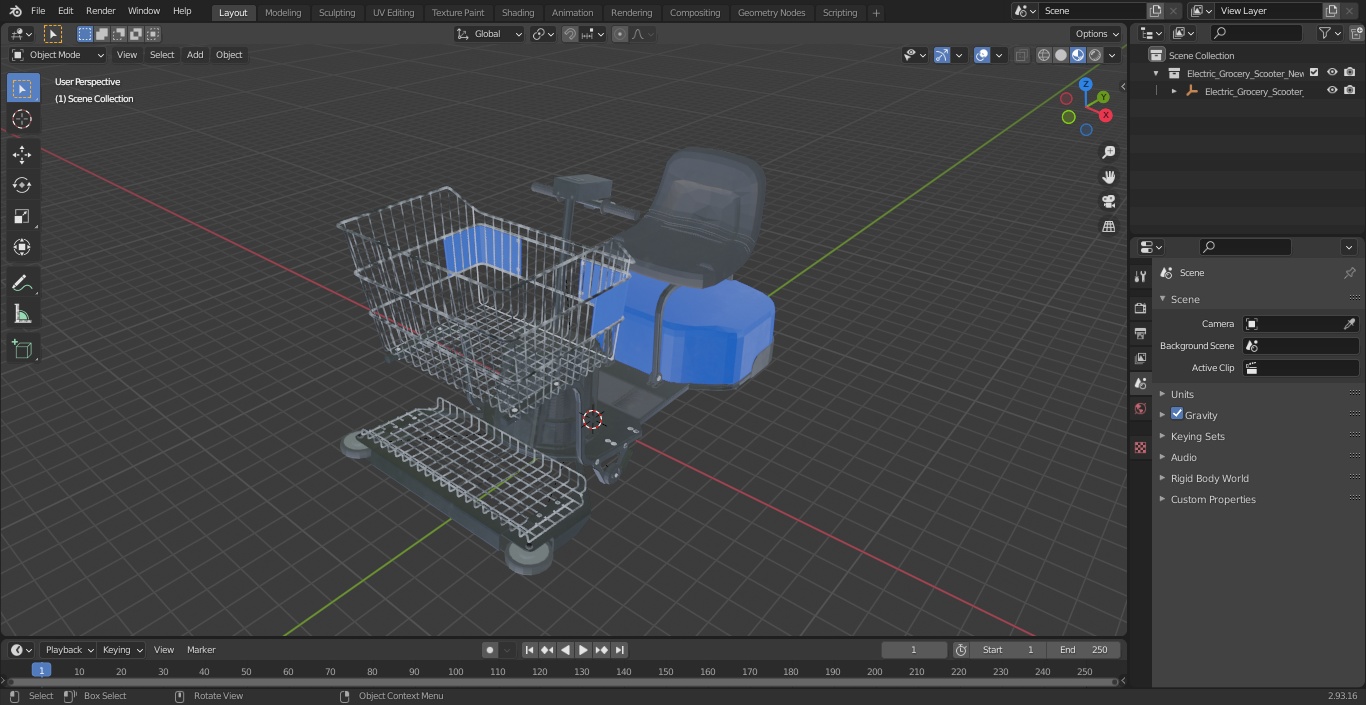Image resolution: width=1366 pixels, height=705 pixels.
Task: Switch to solid shading
Action: click(x=1061, y=55)
